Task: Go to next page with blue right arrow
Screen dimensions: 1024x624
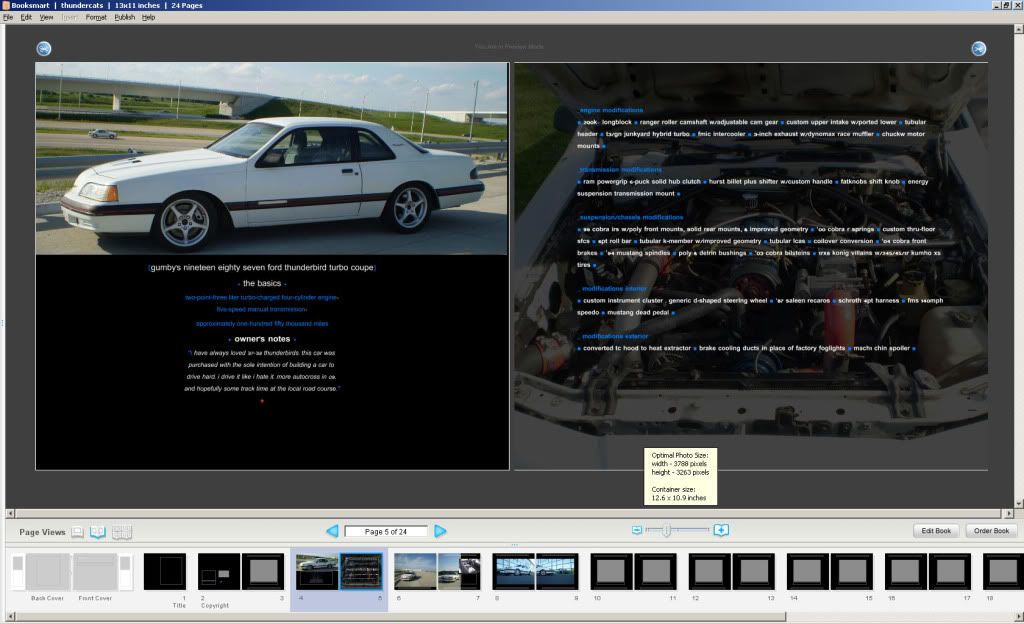Action: (440, 531)
